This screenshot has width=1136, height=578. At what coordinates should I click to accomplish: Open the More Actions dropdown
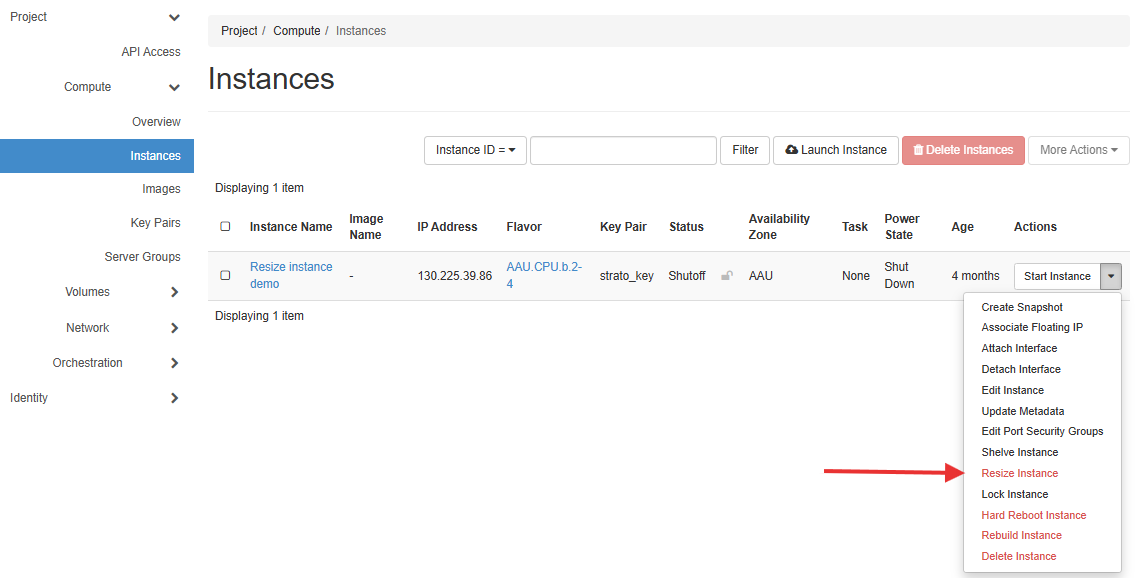[1078, 150]
